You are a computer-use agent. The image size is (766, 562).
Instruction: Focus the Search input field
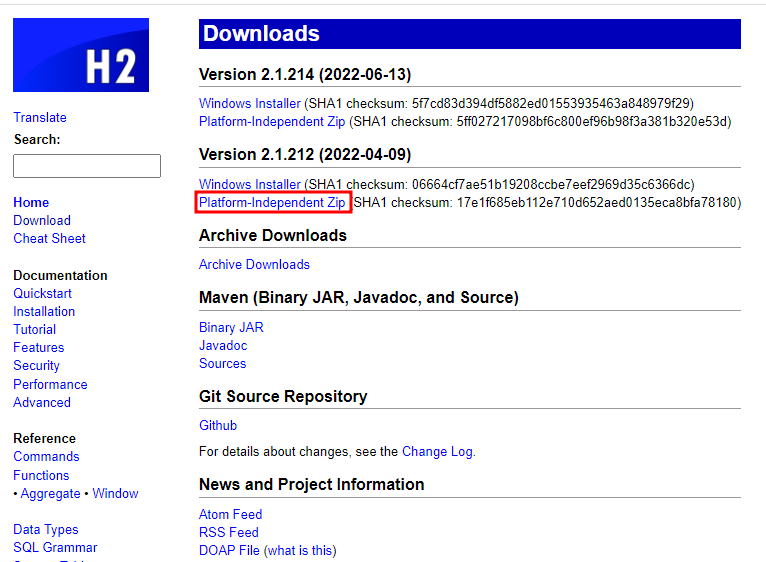(x=87, y=166)
